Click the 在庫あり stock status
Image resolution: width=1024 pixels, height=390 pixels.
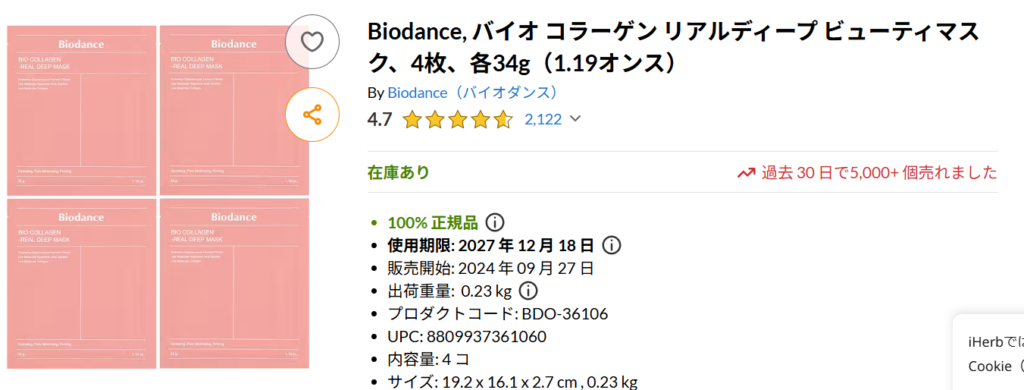(398, 172)
